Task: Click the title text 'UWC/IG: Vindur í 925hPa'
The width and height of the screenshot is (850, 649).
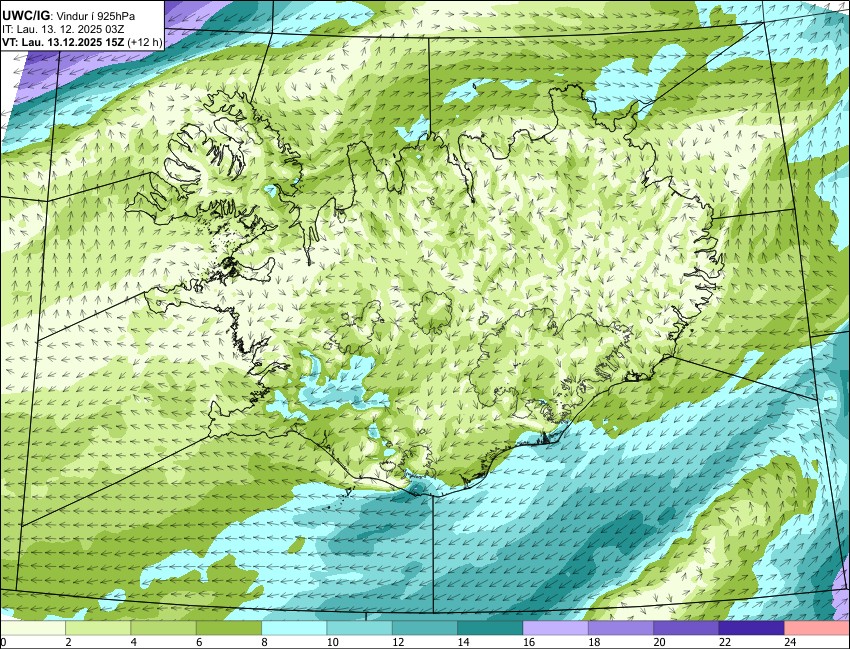Action: 68,16
